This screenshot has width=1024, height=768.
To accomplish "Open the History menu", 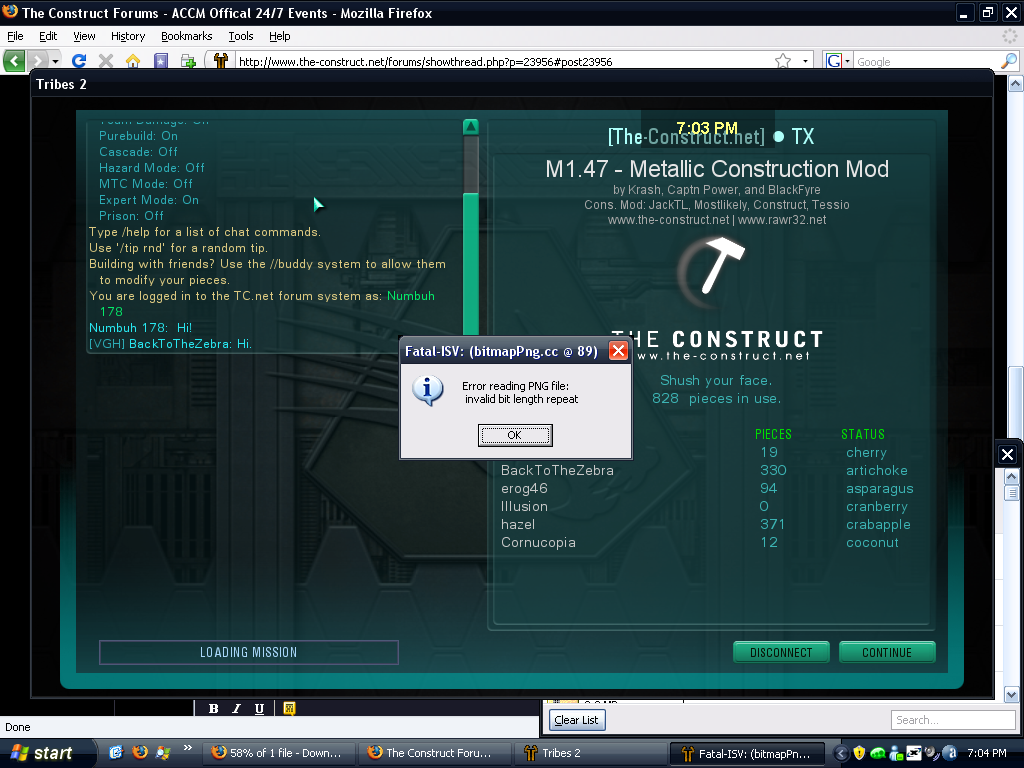I will (x=127, y=36).
